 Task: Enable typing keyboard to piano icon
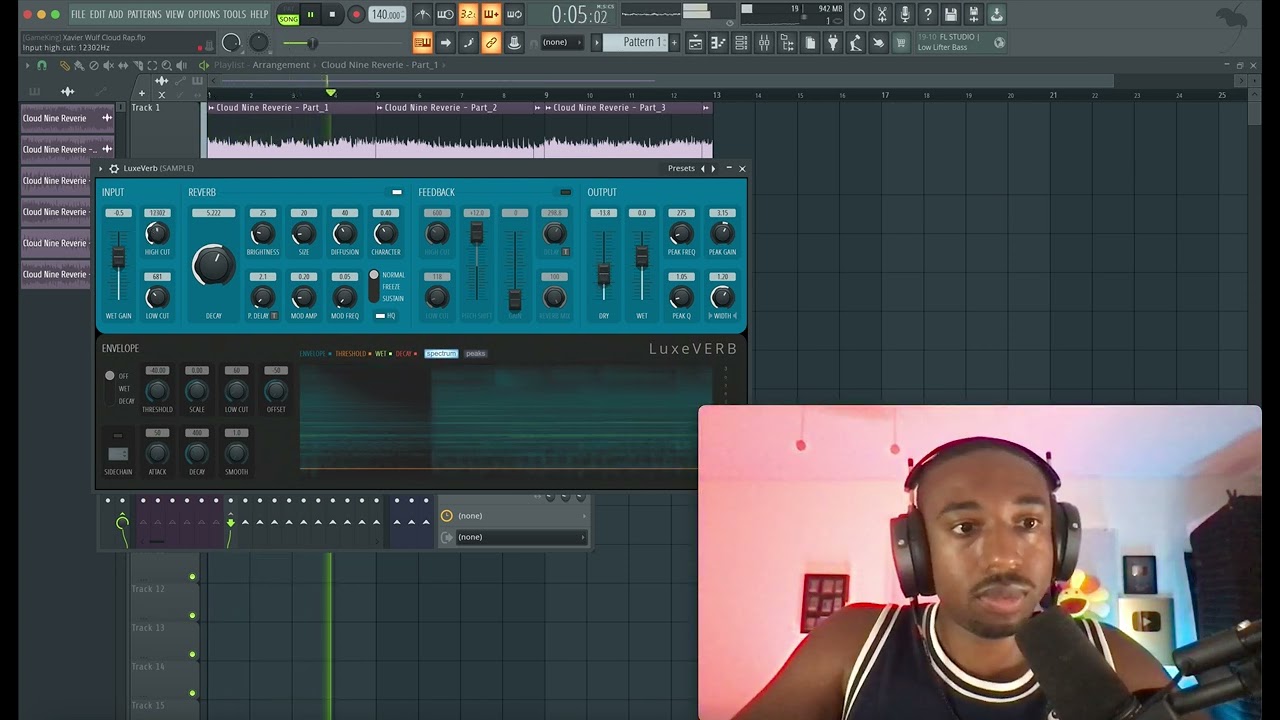click(422, 42)
